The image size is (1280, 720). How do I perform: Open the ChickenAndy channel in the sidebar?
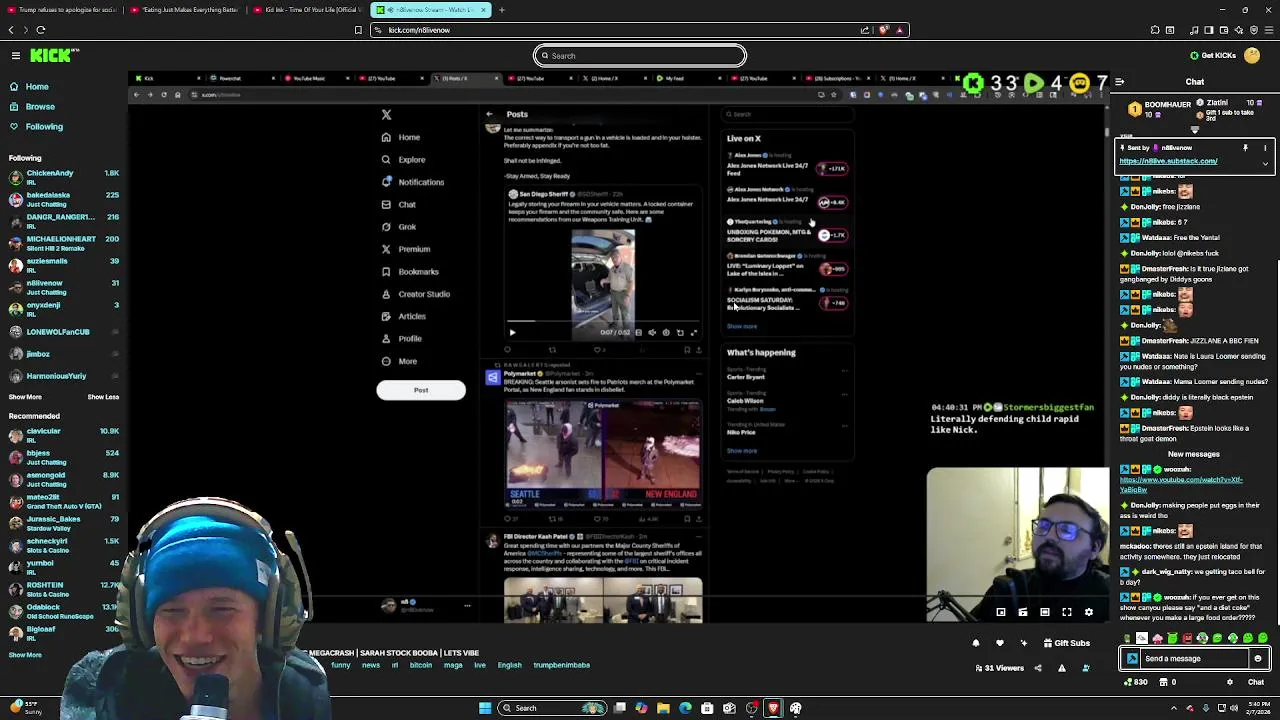point(64,177)
